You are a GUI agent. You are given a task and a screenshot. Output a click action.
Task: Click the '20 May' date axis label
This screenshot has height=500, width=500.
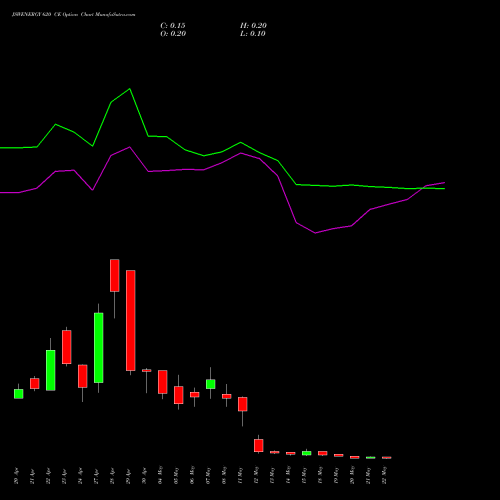point(353,476)
